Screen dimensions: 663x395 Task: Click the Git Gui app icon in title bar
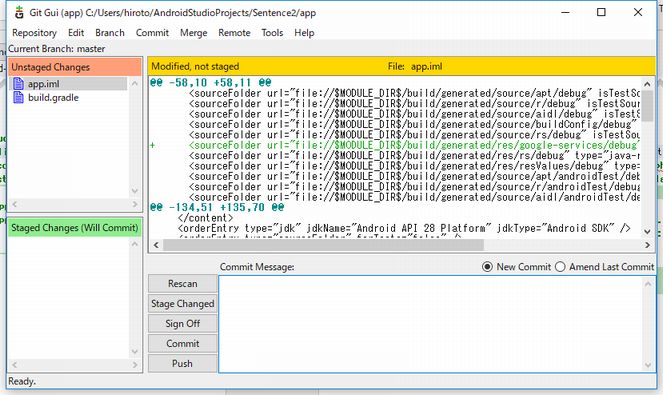click(x=19, y=12)
